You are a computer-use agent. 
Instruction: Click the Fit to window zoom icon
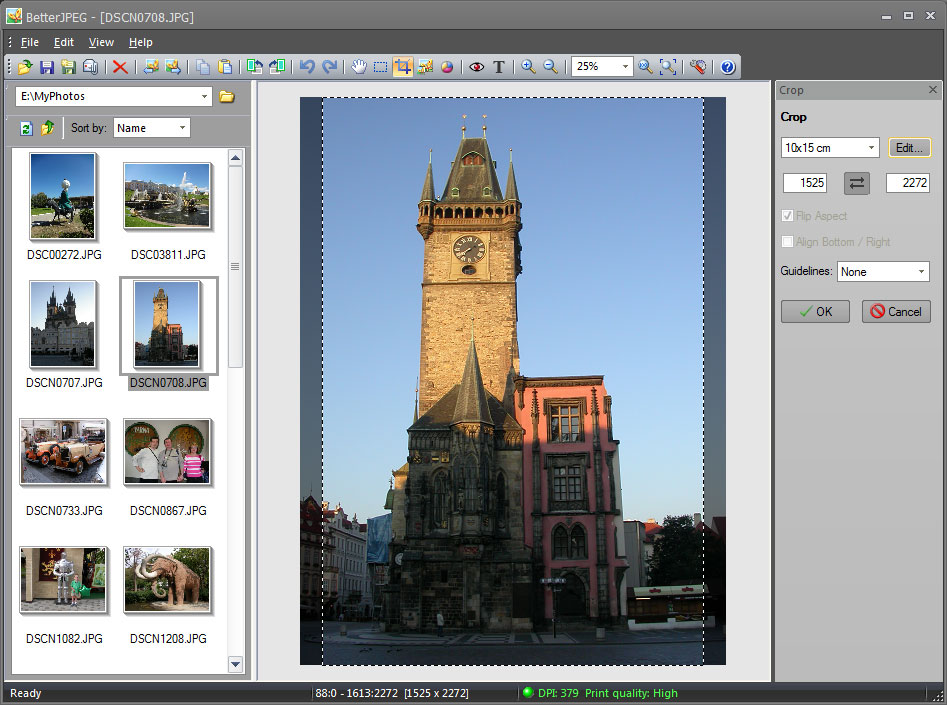[667, 66]
